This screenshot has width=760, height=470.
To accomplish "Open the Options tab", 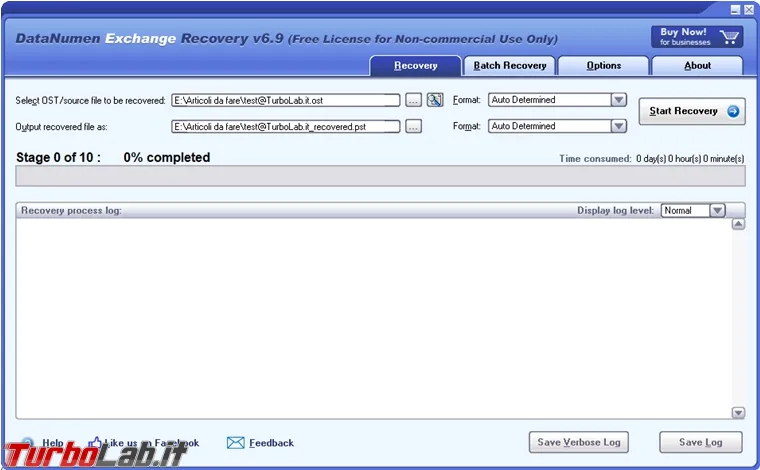I will pos(603,66).
